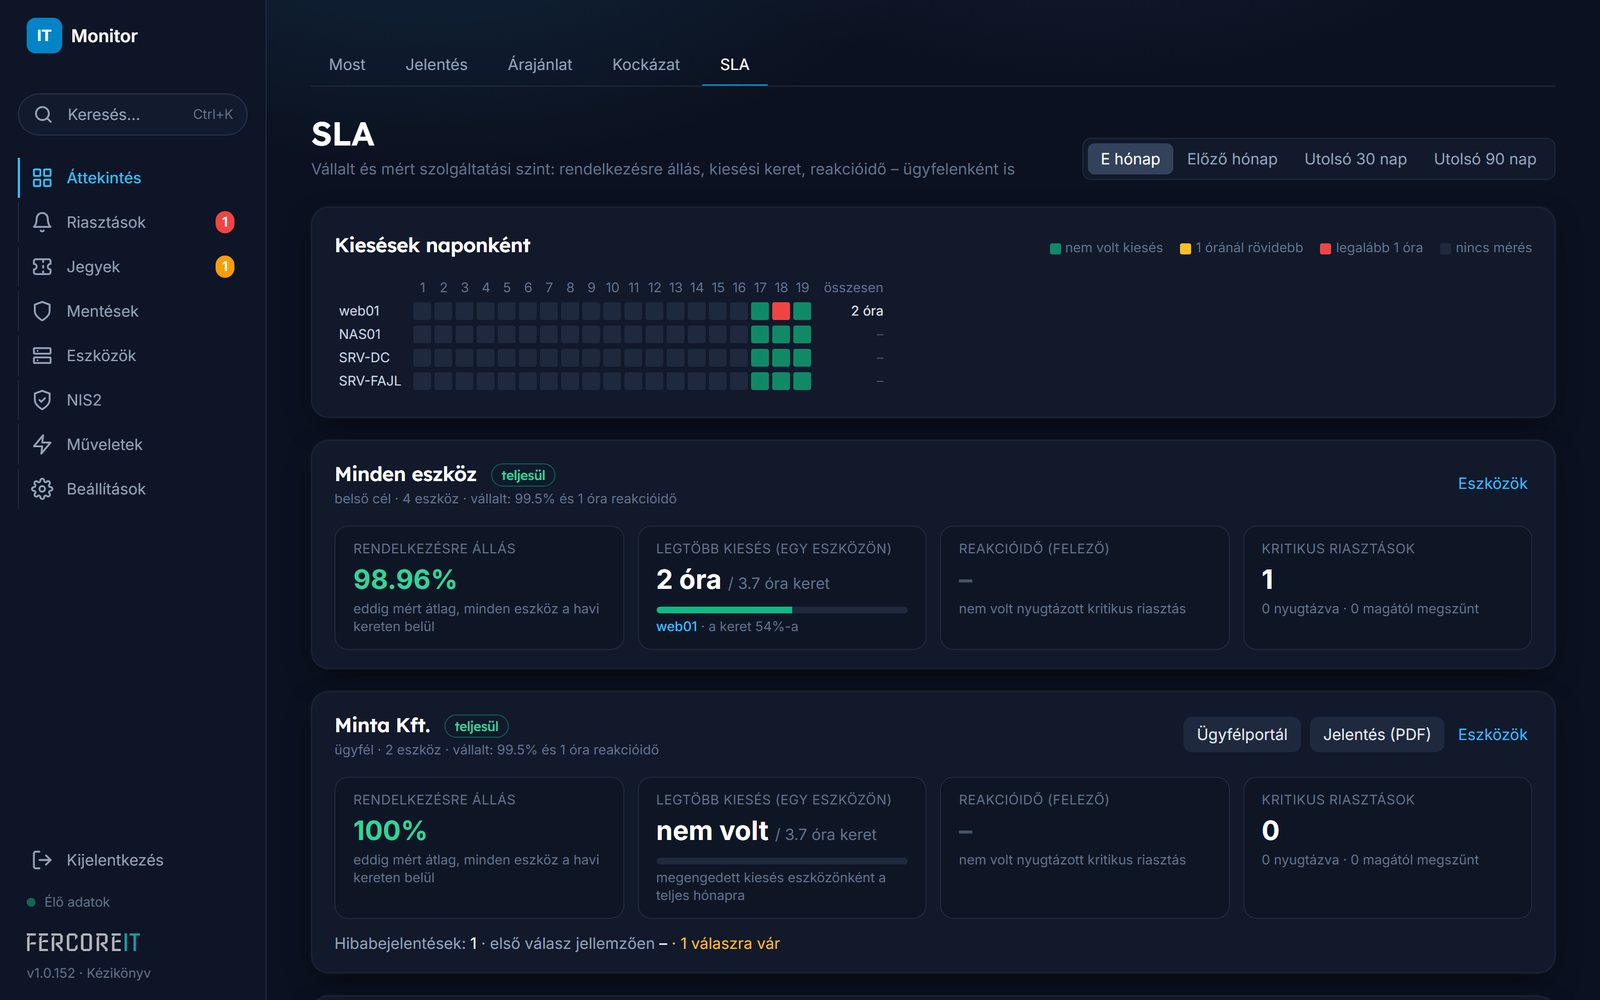Click Kijelentkezés to log out

pyautogui.click(x=132, y=860)
